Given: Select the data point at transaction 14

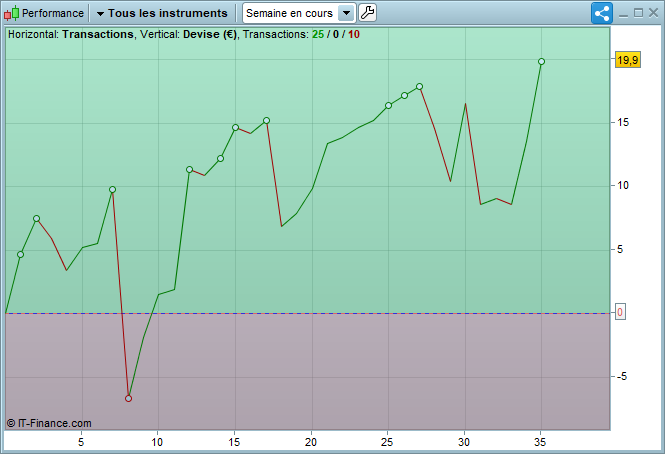Looking at the screenshot, I should (221, 158).
